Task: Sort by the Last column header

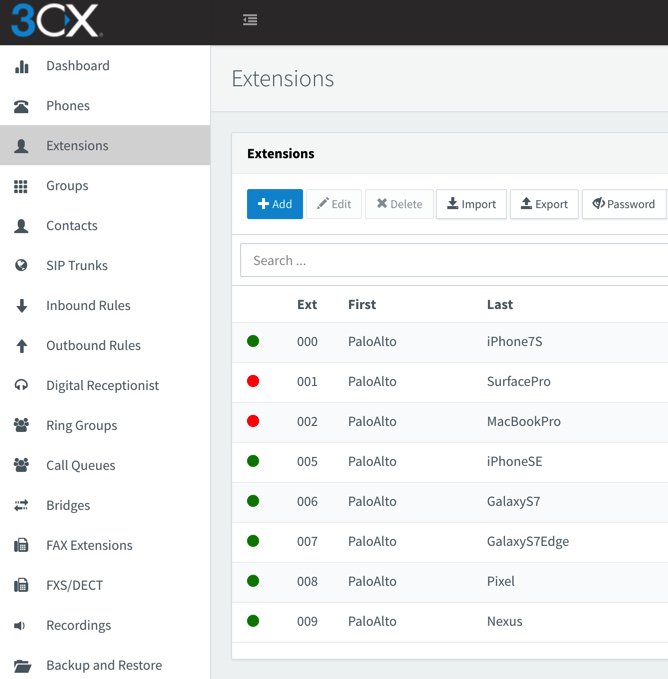Action: (500, 304)
